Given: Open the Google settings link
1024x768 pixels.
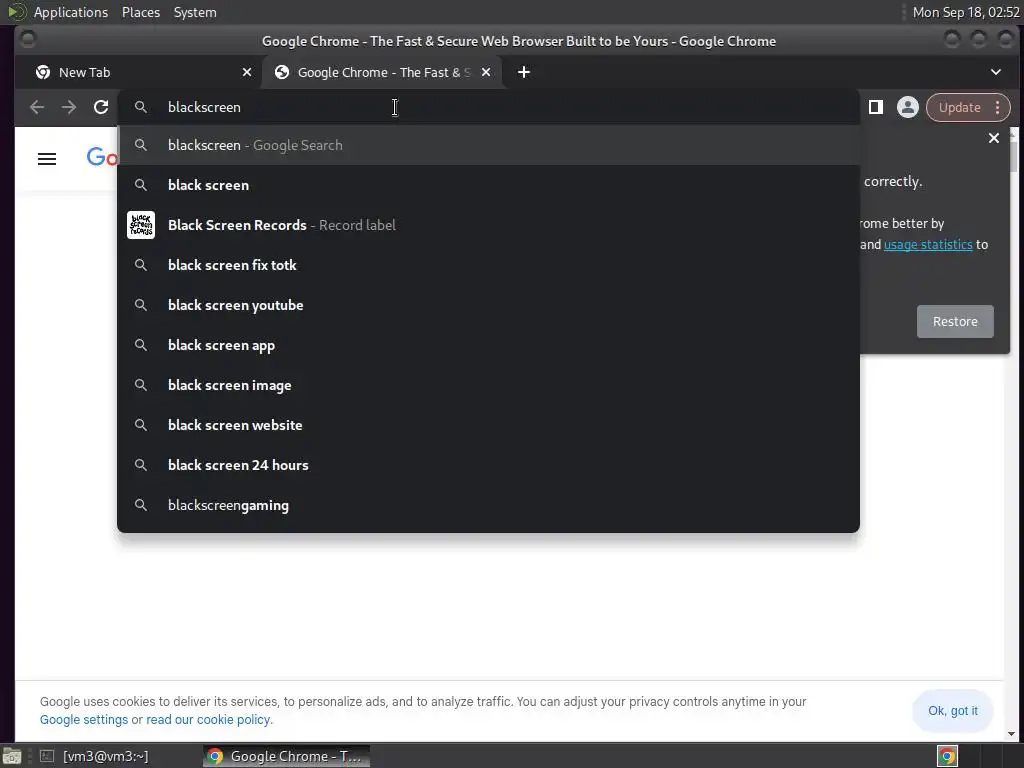Looking at the screenshot, I should click(x=84, y=720).
